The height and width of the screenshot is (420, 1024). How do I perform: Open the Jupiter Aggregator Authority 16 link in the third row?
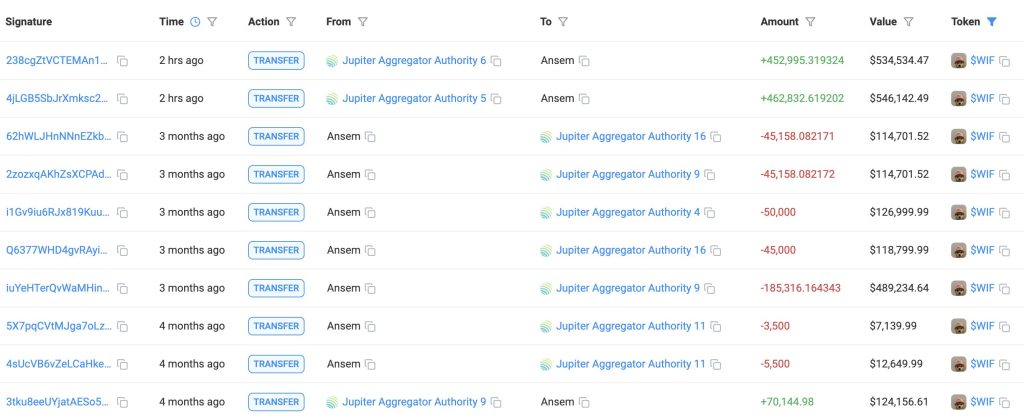pos(630,137)
